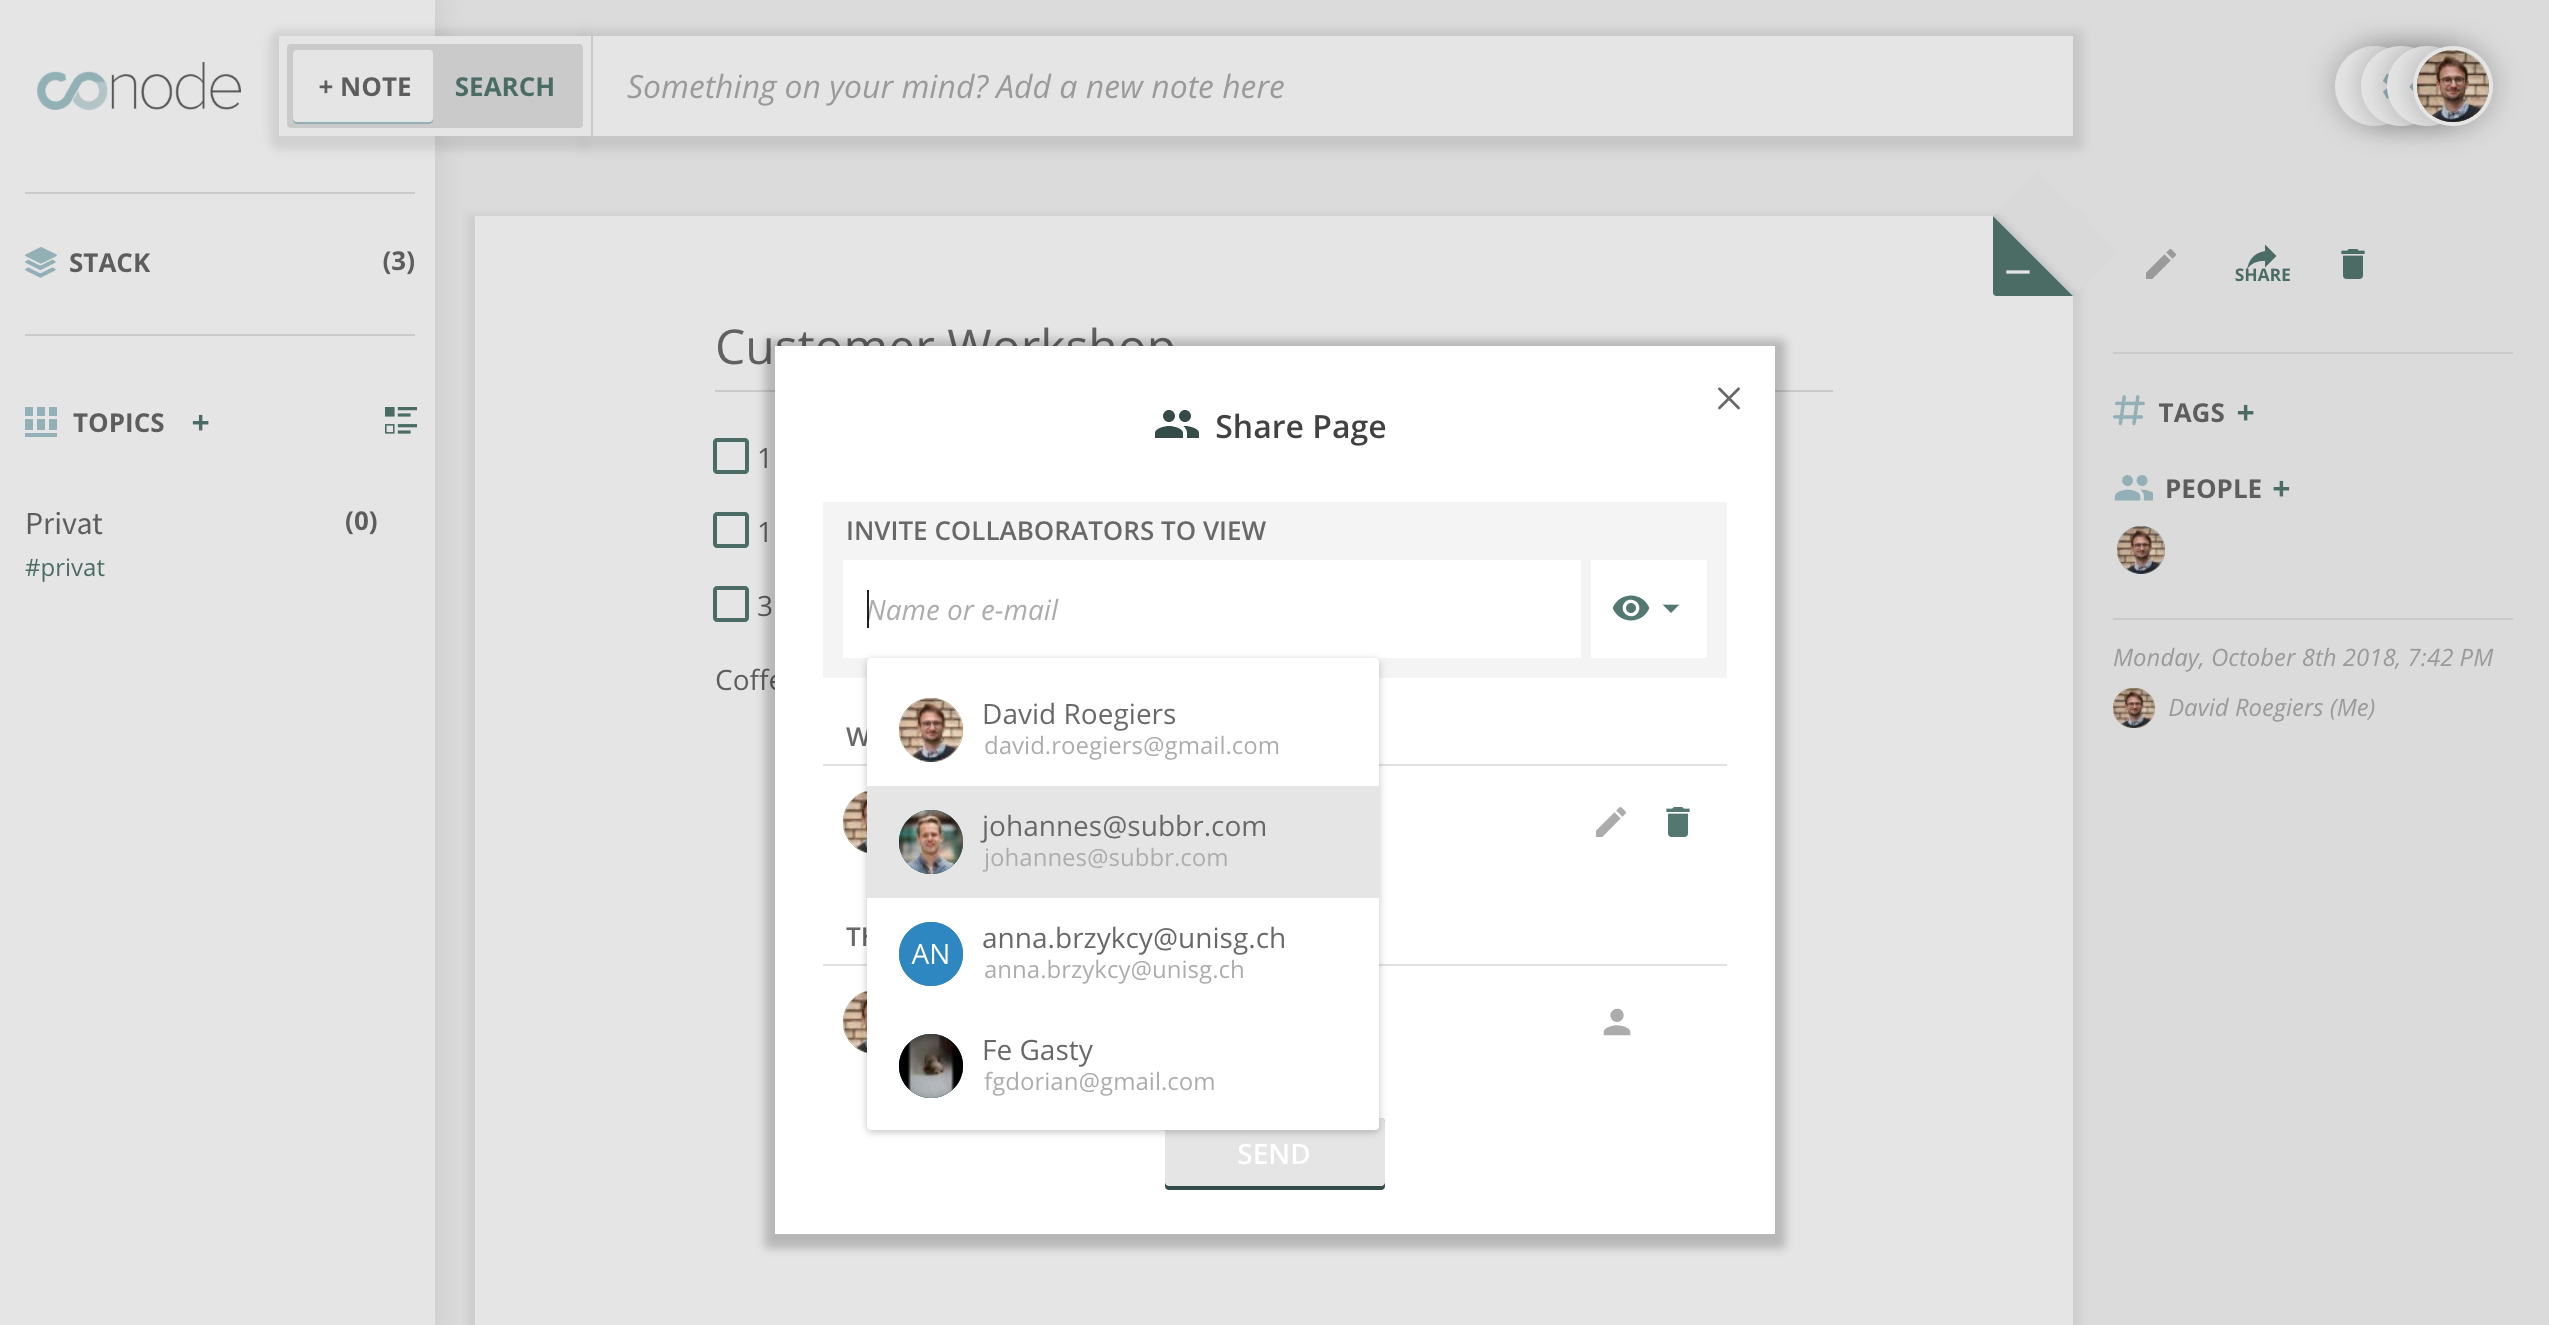
Task: Delete the page with the trash icon
Action: (2352, 265)
